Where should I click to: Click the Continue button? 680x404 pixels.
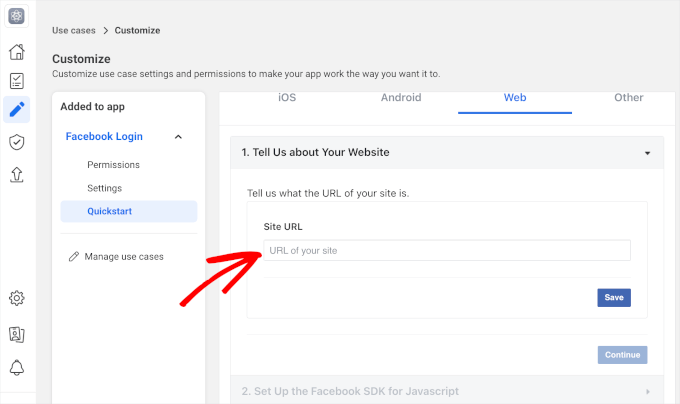tap(623, 355)
